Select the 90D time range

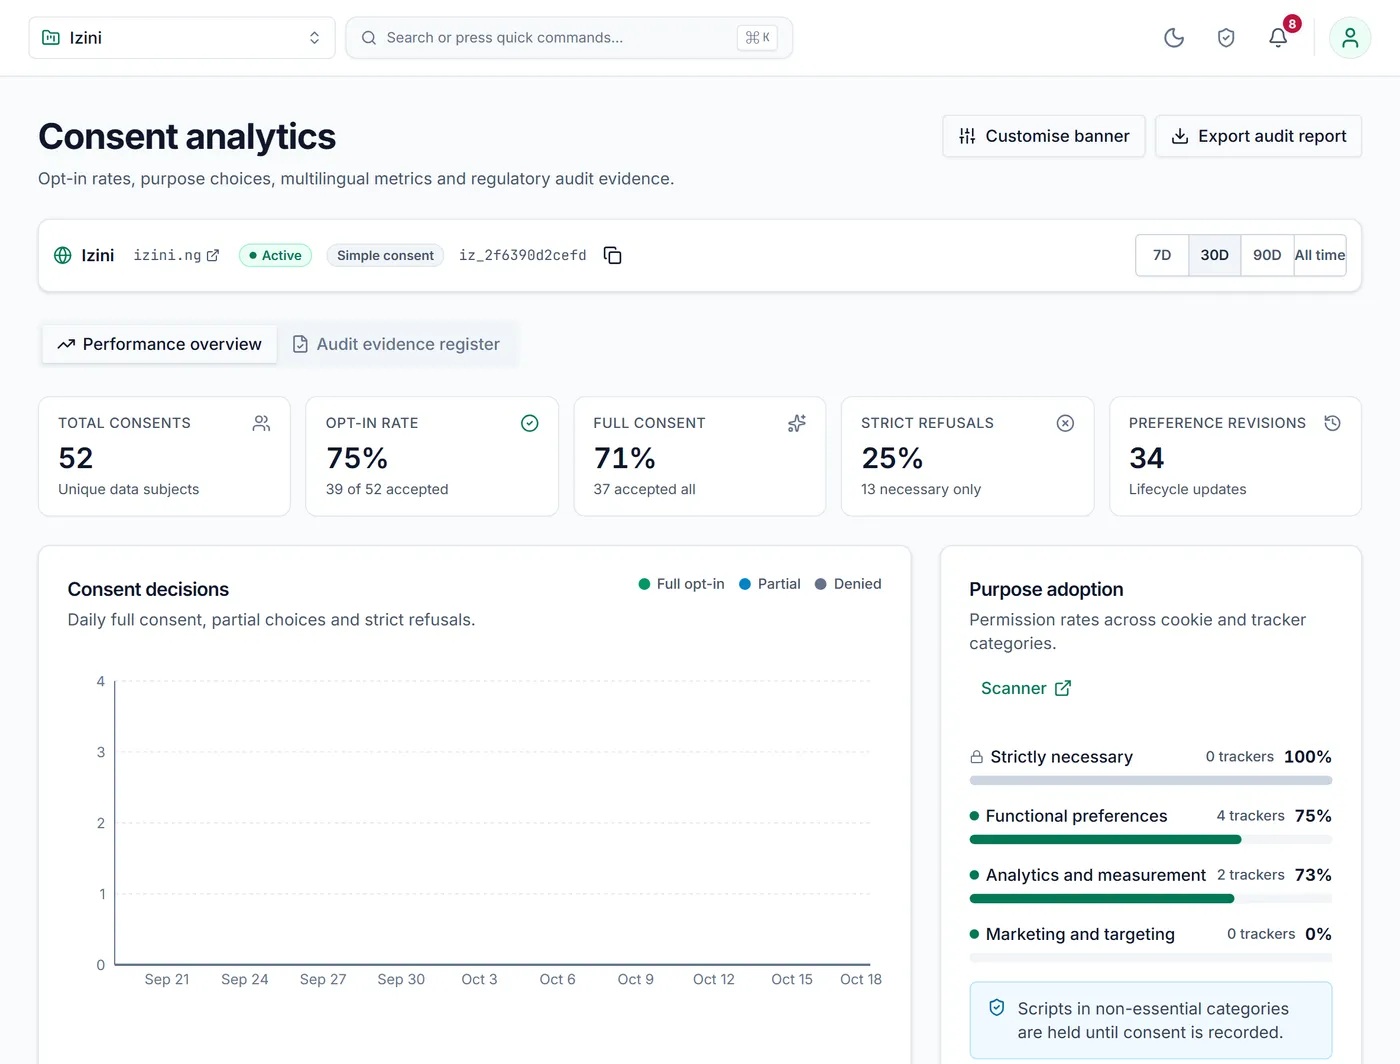click(x=1267, y=255)
